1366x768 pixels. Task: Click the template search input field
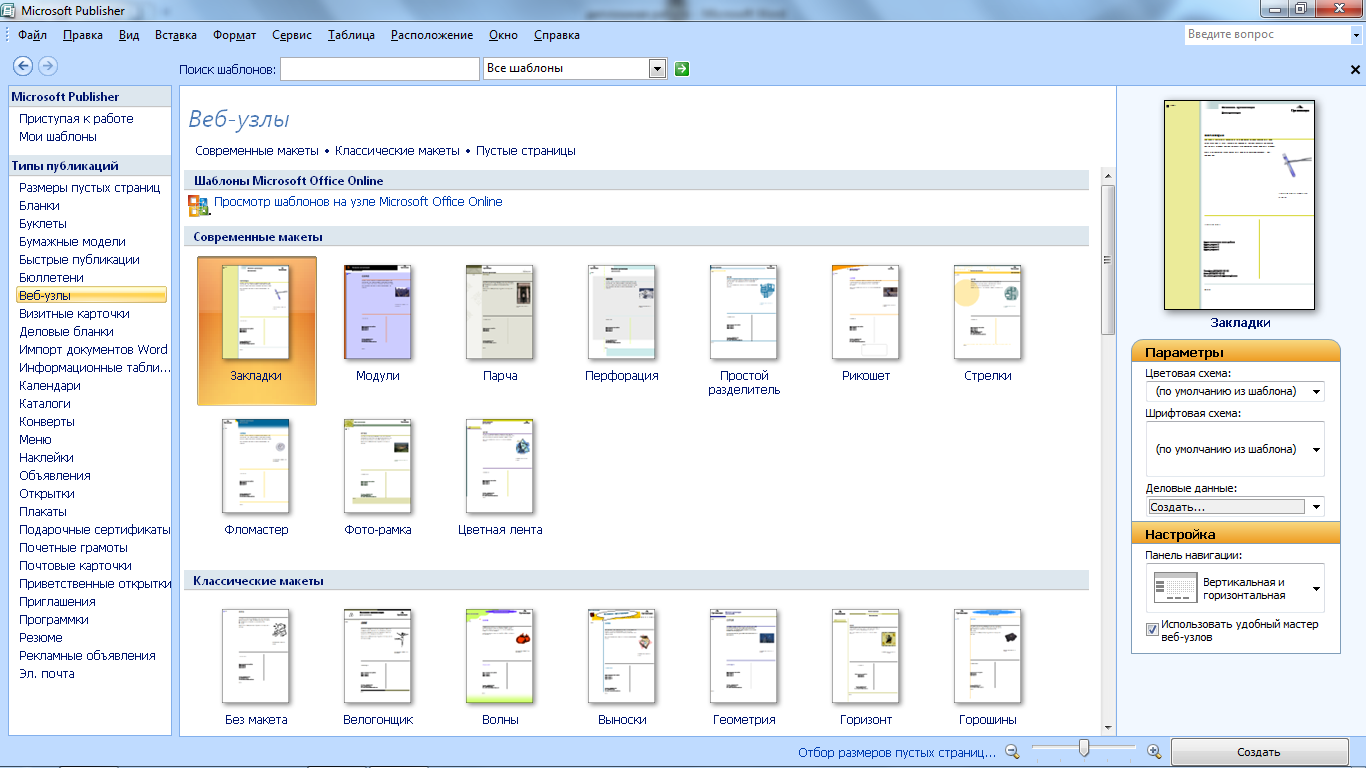[x=380, y=69]
